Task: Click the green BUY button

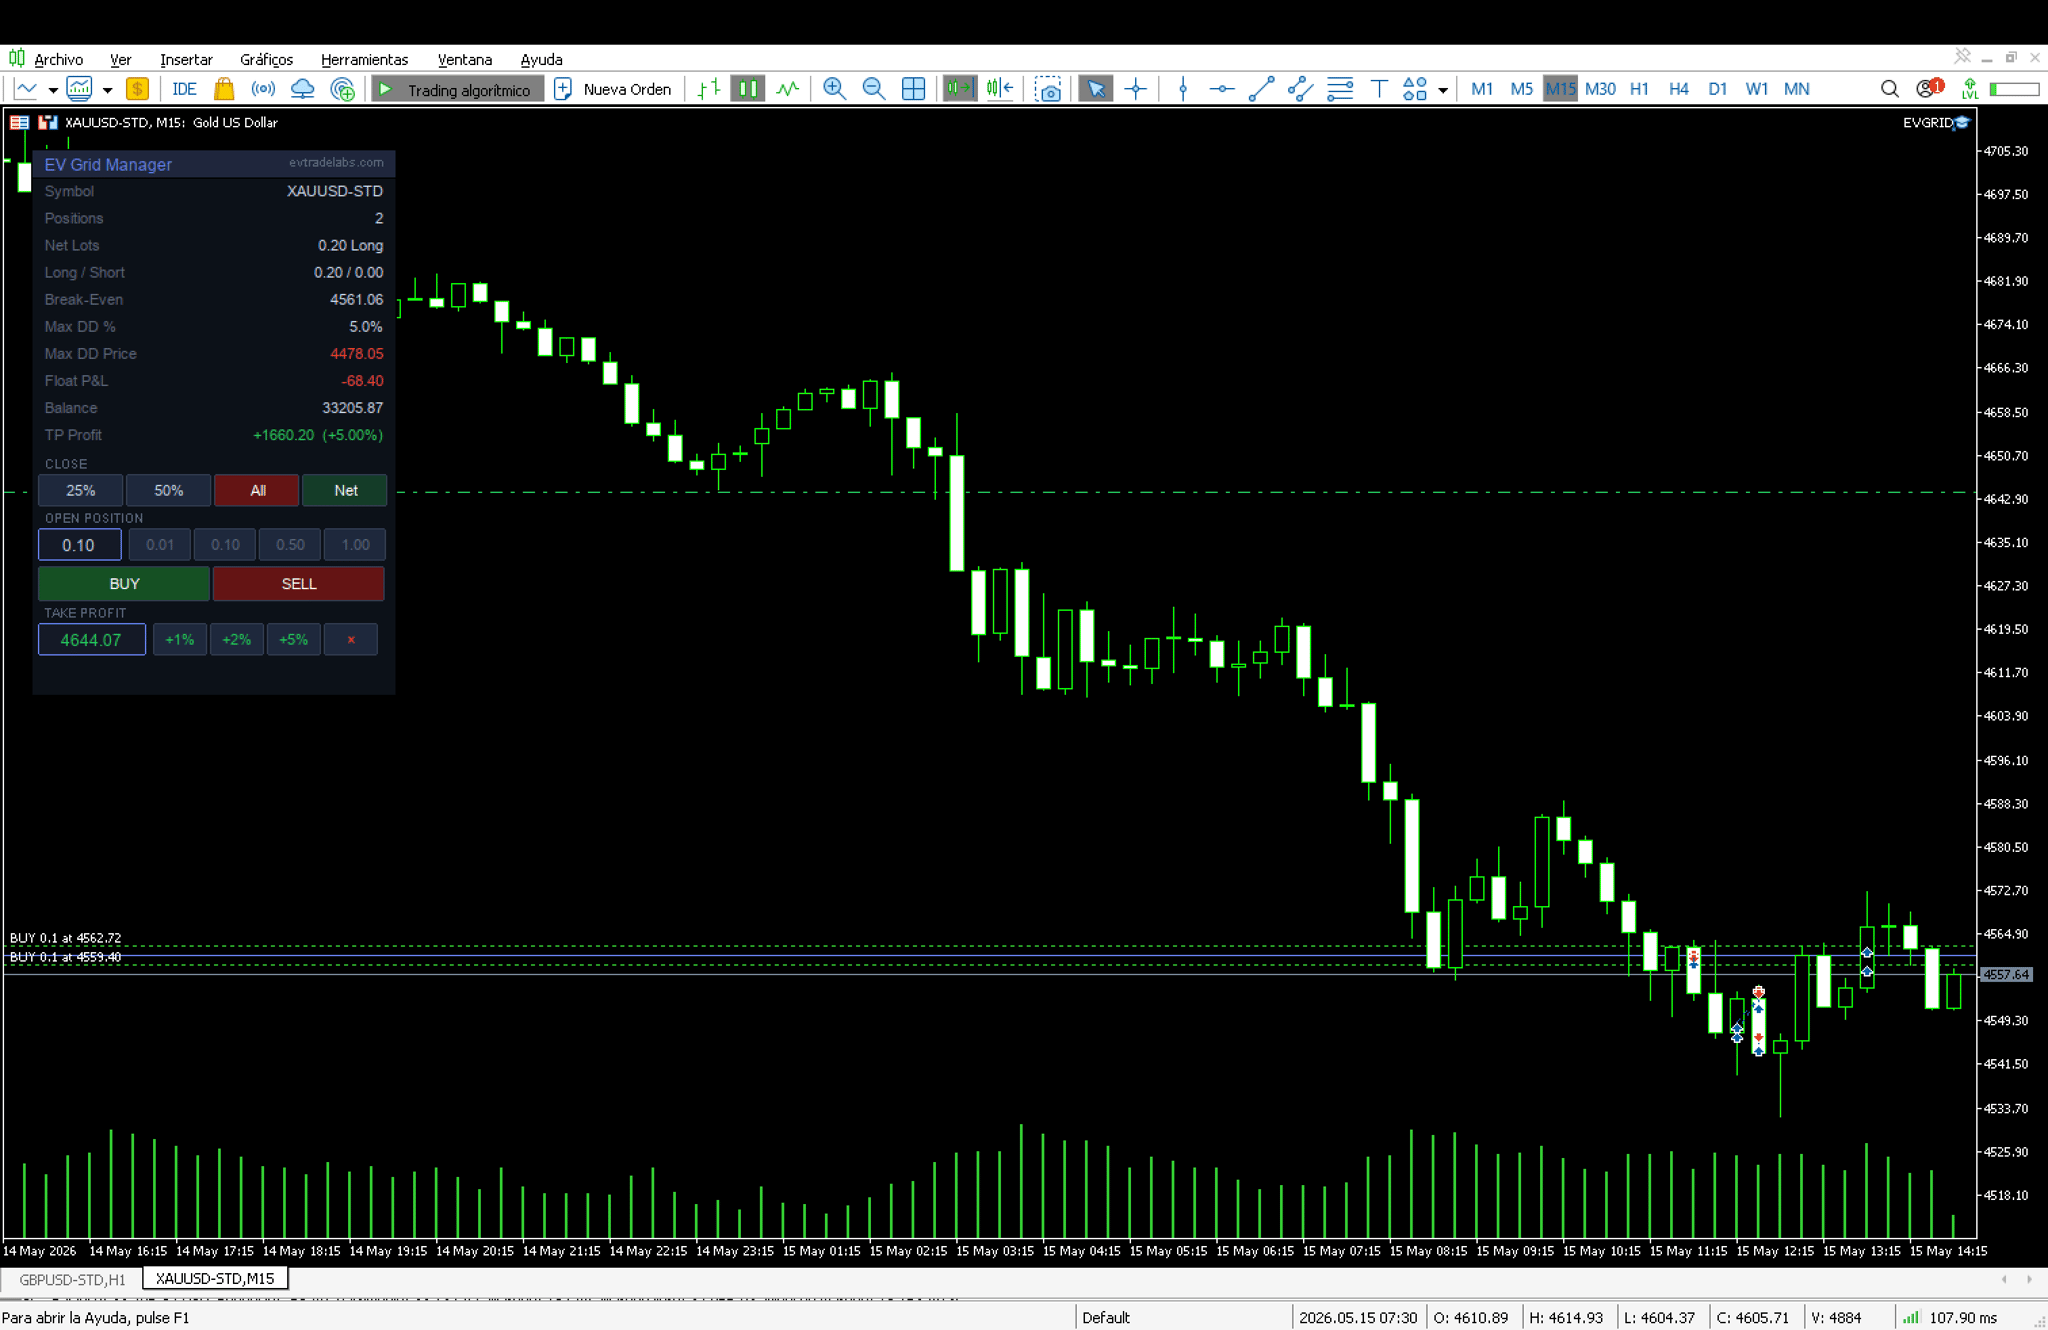Action: point(124,584)
